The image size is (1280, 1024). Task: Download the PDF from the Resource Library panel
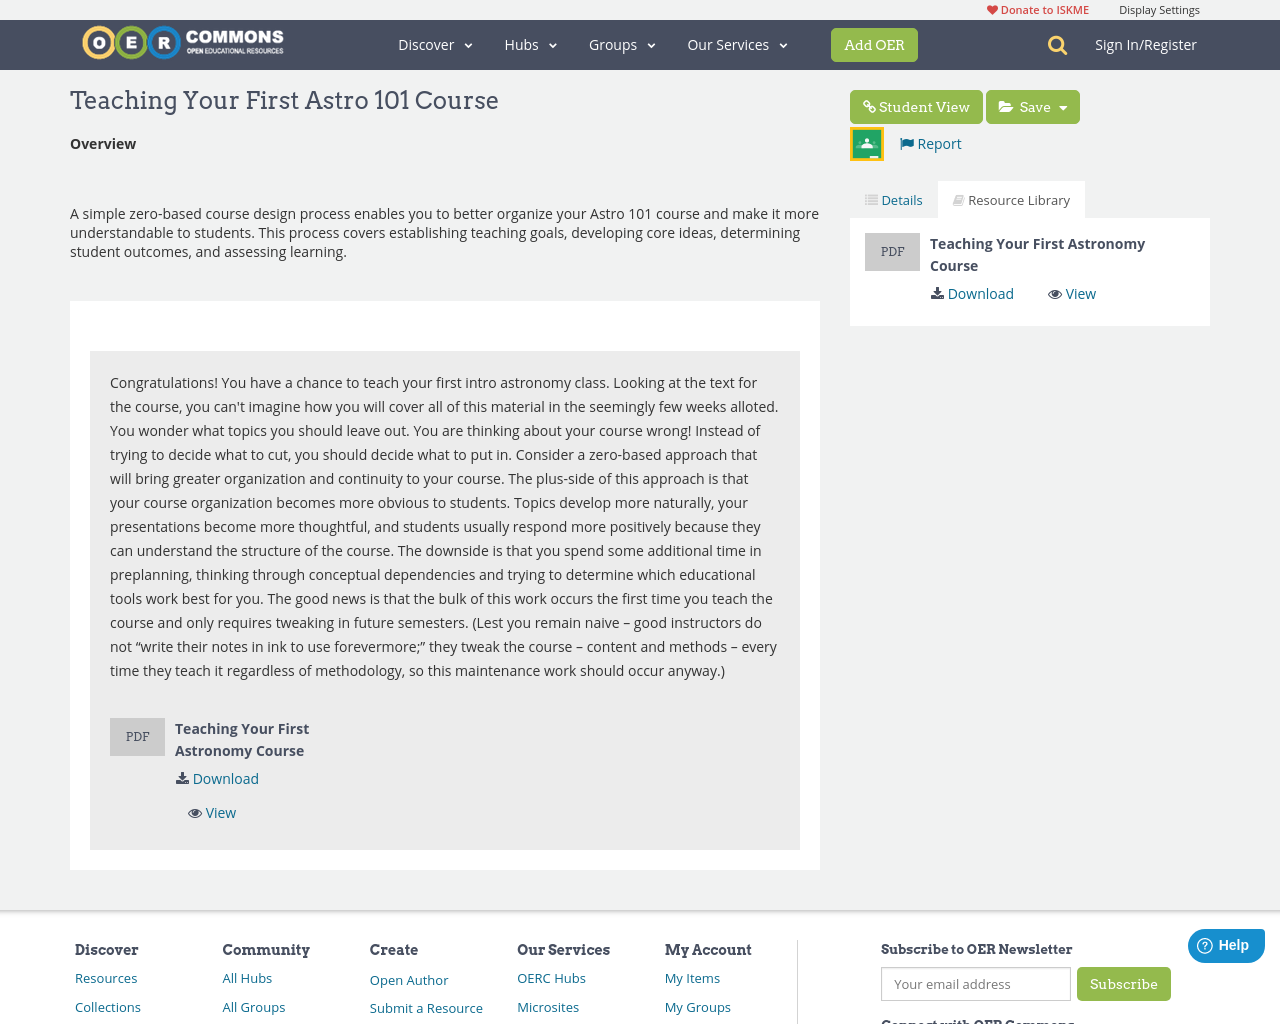(x=972, y=294)
